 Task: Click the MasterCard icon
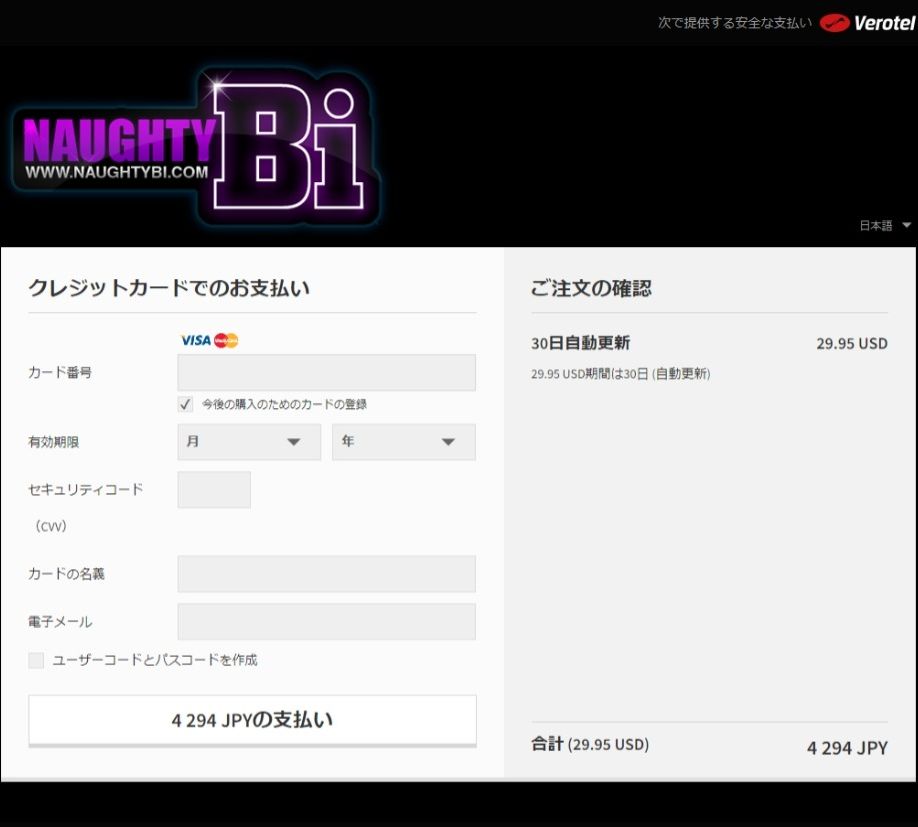(x=227, y=340)
